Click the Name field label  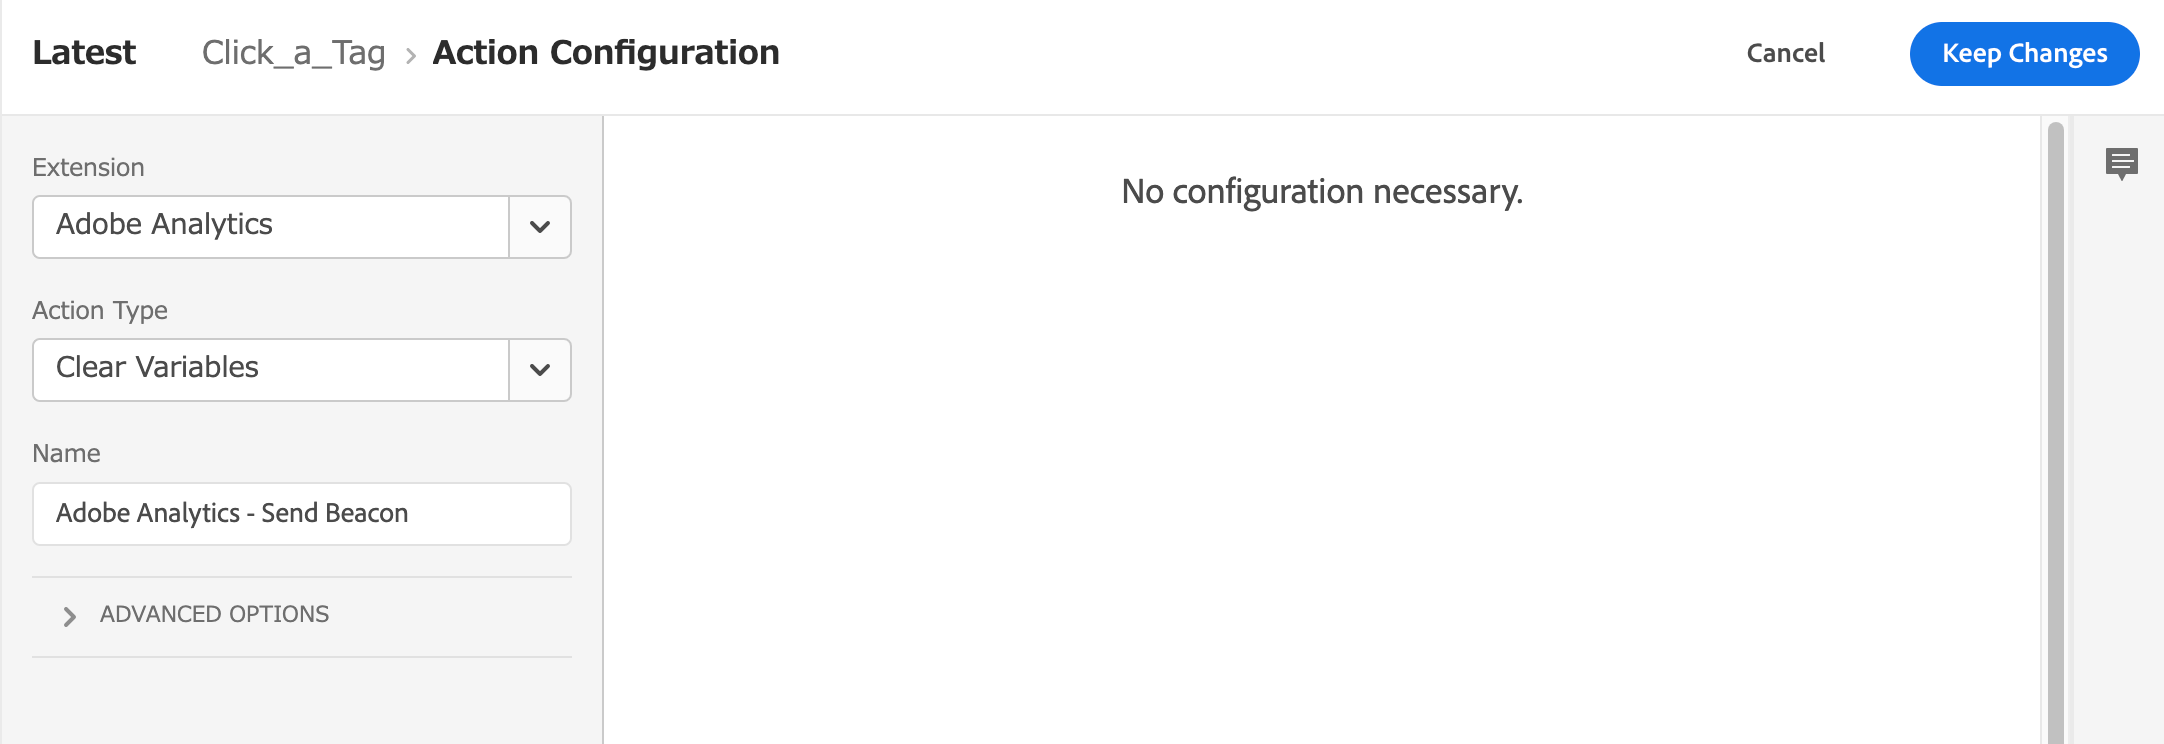[66, 453]
